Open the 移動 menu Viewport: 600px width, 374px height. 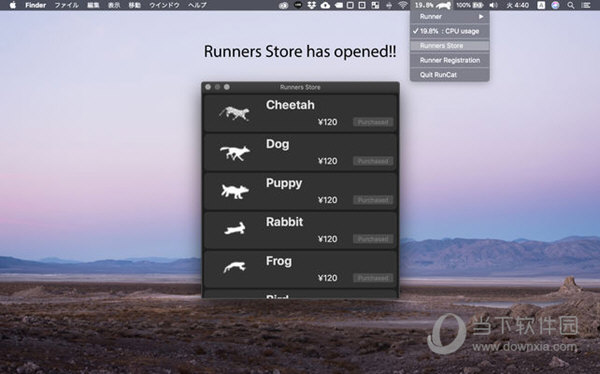[x=134, y=5]
